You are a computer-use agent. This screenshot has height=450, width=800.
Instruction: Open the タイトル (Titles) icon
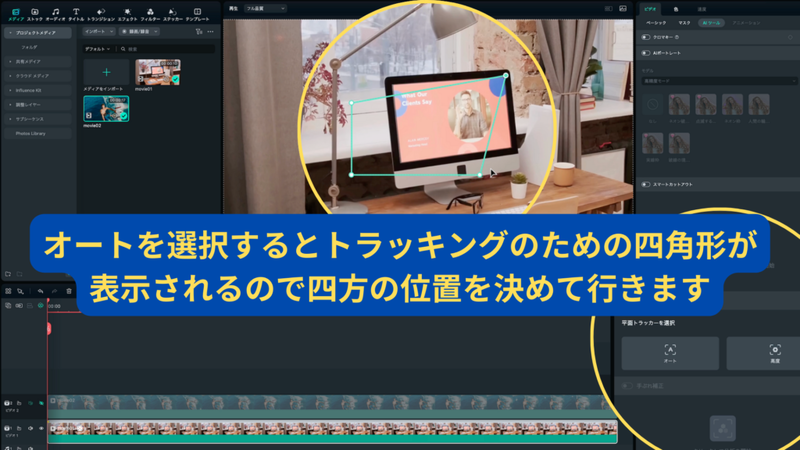point(76,14)
